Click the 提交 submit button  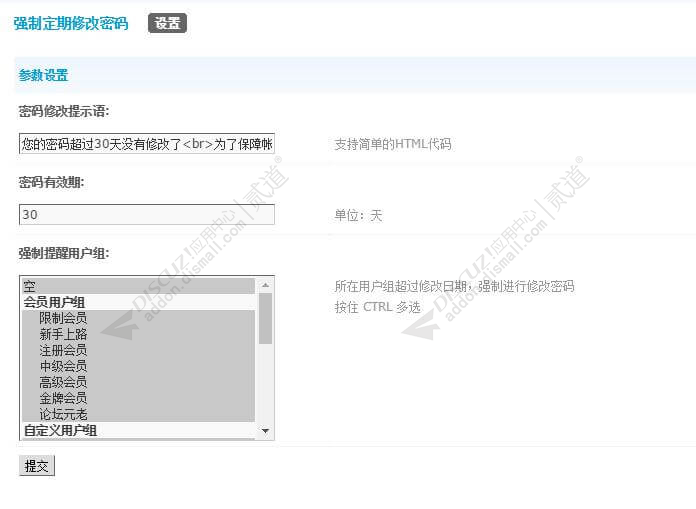tap(37, 466)
